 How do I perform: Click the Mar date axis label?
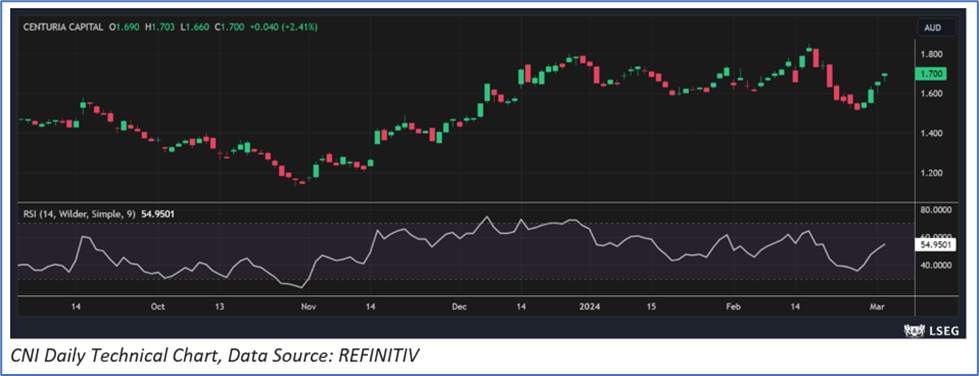point(878,307)
